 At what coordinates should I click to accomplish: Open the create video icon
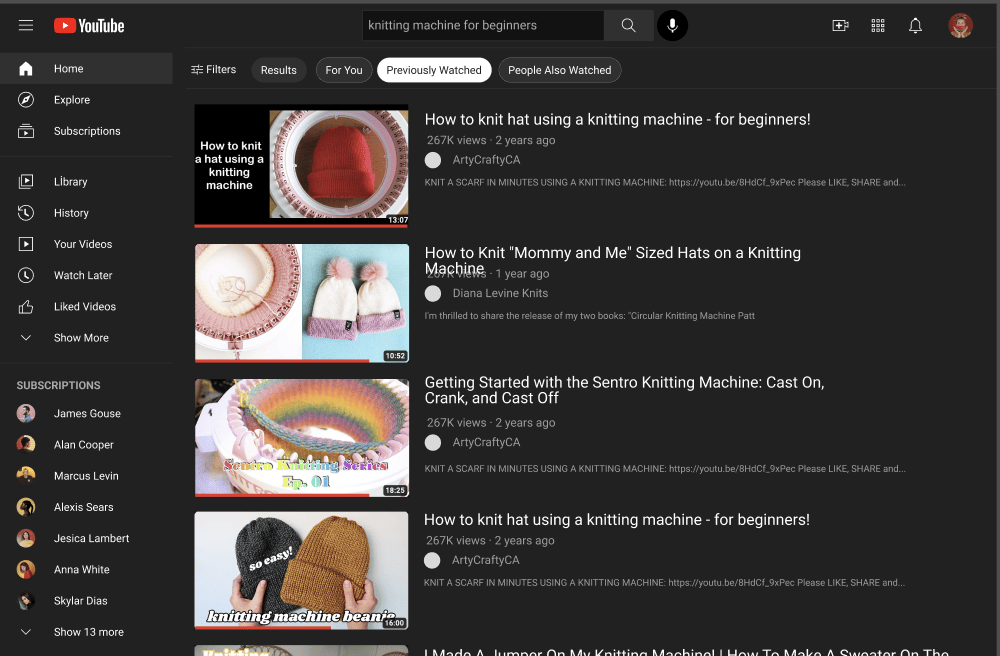841,26
